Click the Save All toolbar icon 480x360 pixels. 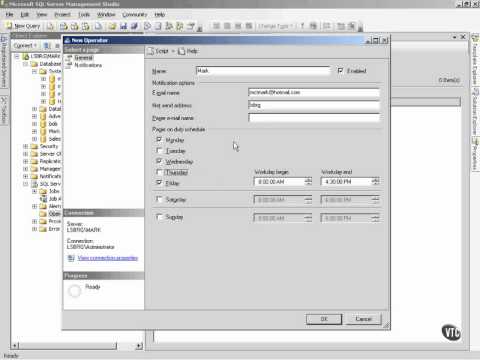coord(134,26)
